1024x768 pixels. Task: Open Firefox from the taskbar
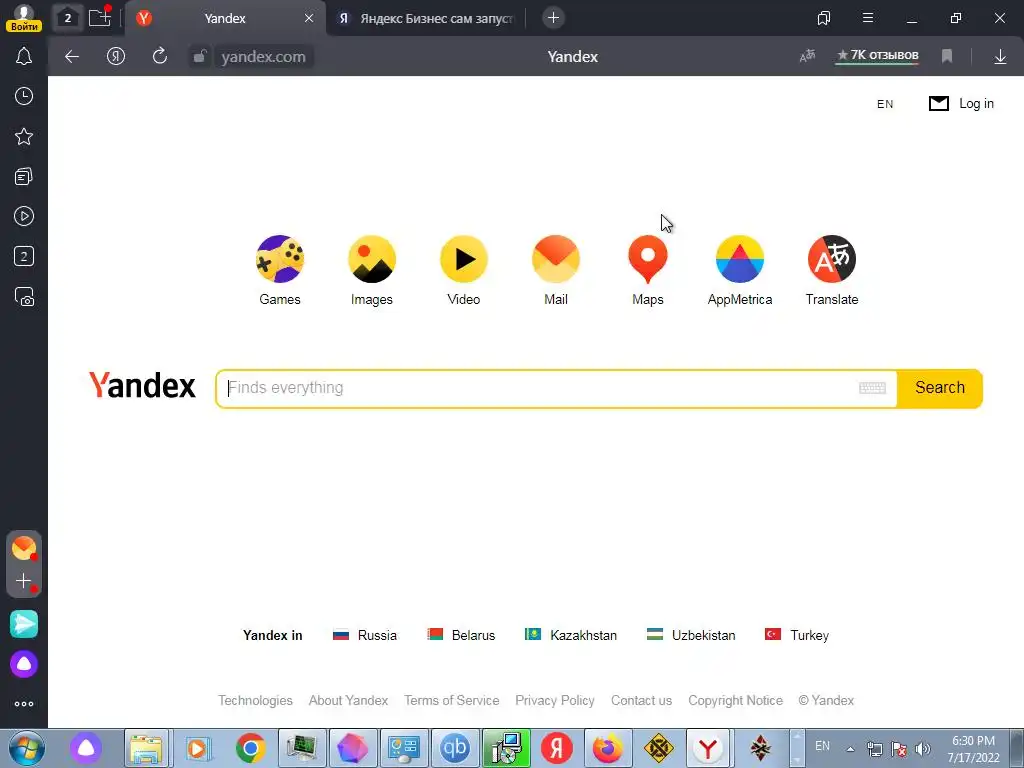pyautogui.click(x=607, y=748)
